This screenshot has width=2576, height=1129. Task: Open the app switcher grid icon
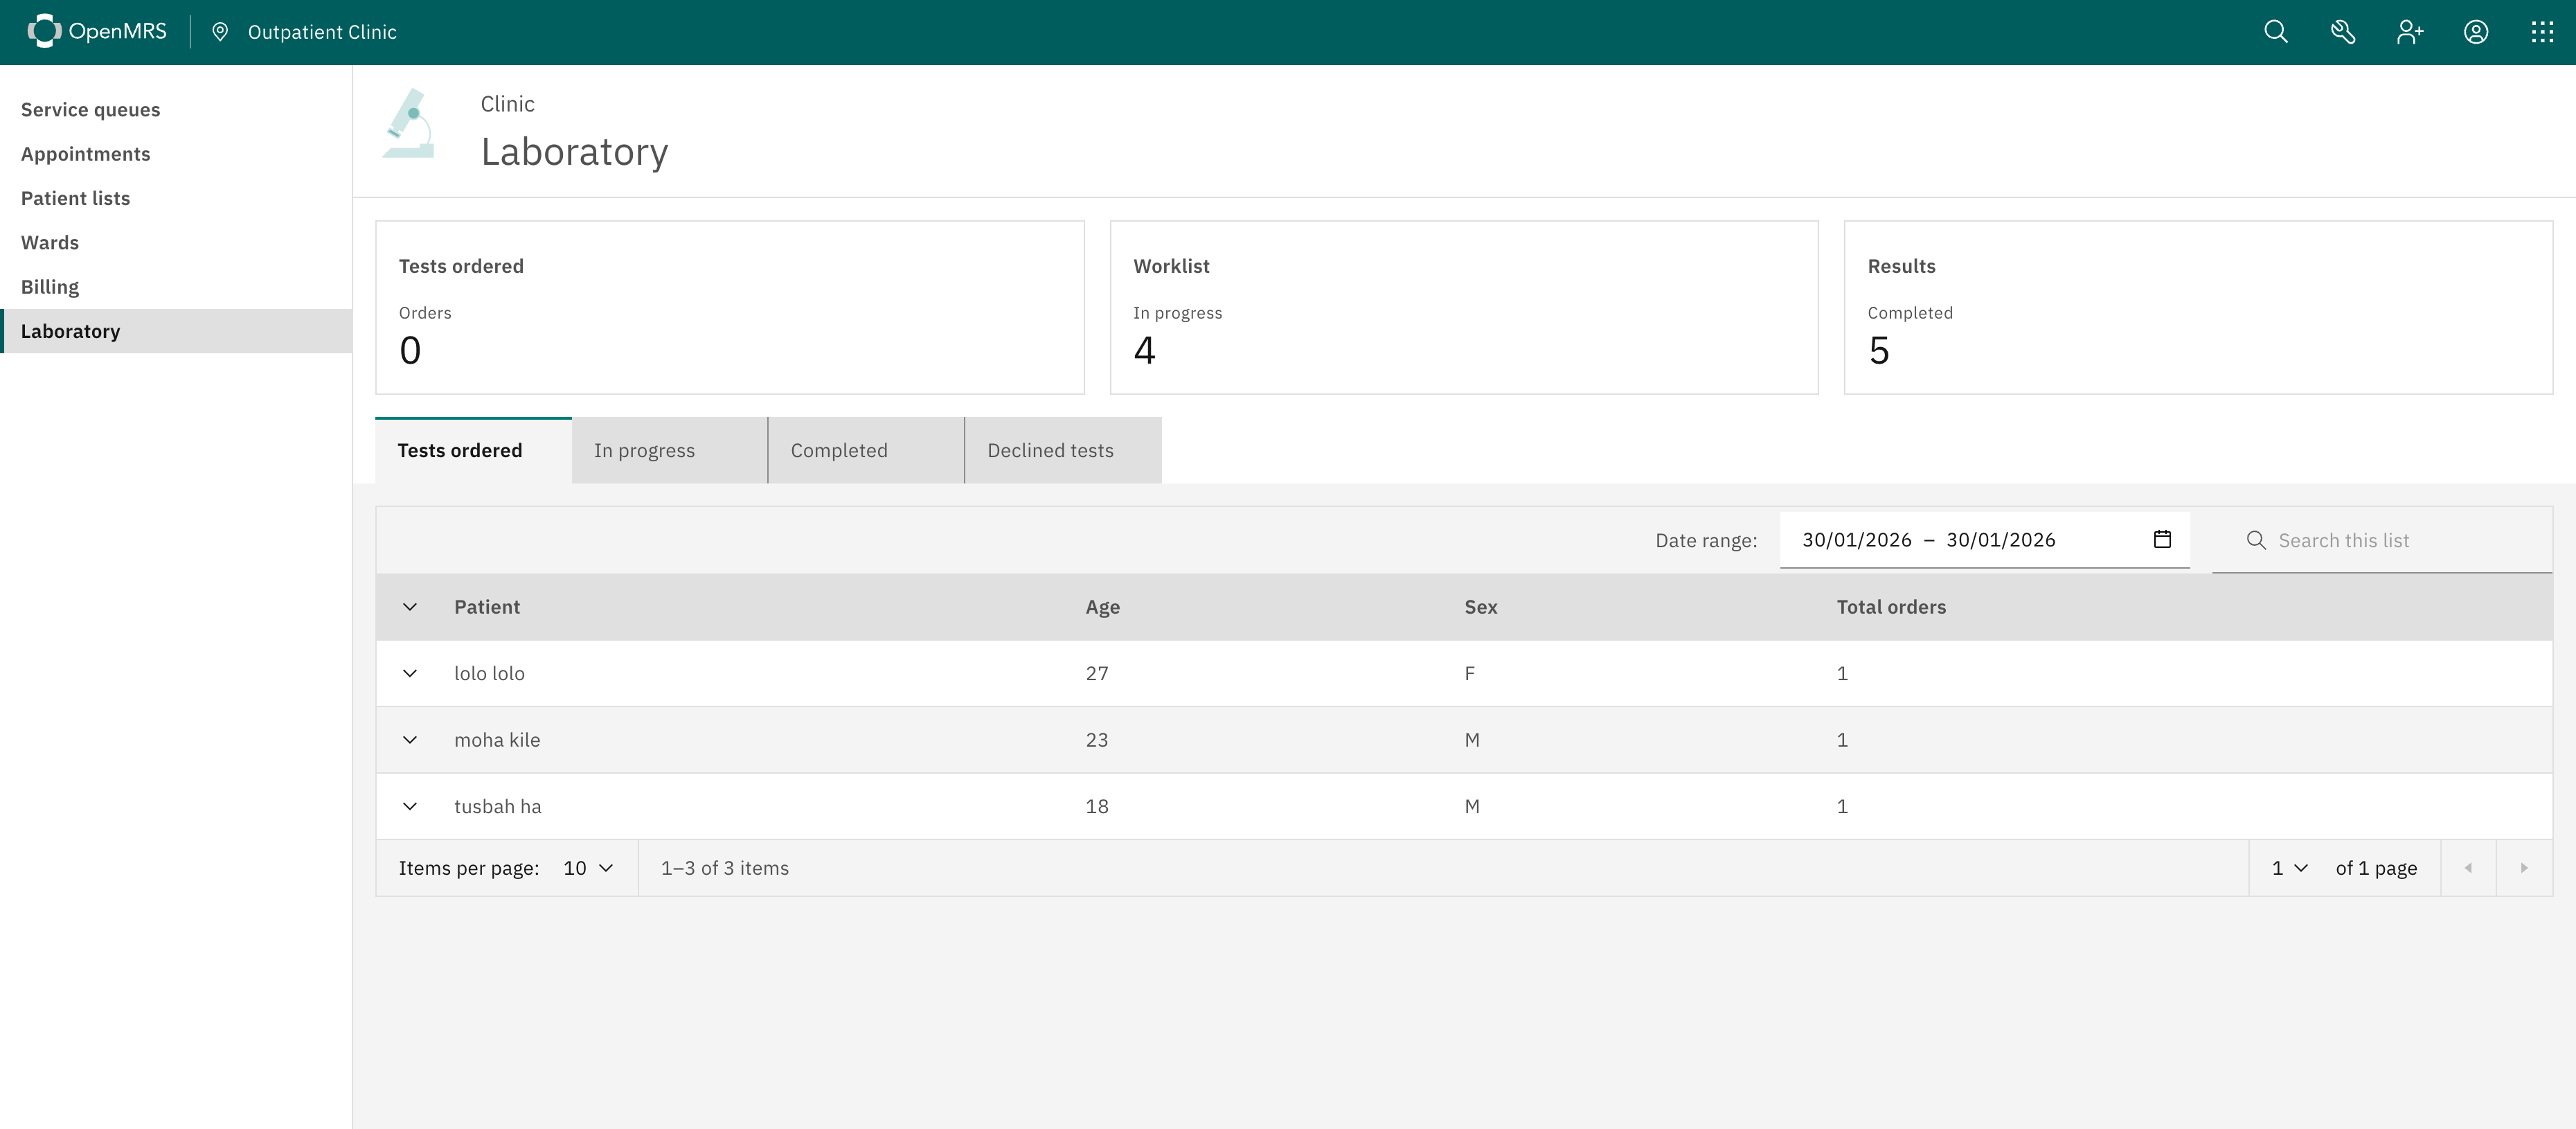pos(2541,32)
